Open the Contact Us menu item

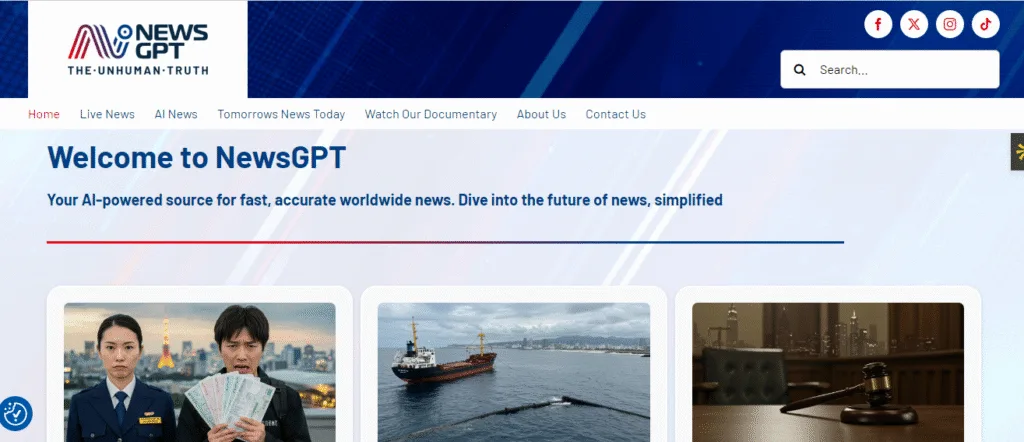point(615,114)
